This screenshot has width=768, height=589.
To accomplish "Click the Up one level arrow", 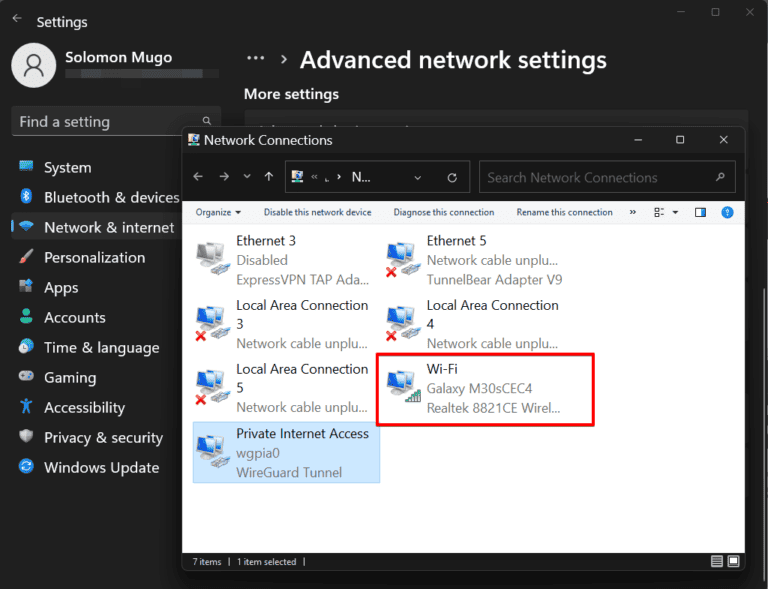I will (268, 177).
